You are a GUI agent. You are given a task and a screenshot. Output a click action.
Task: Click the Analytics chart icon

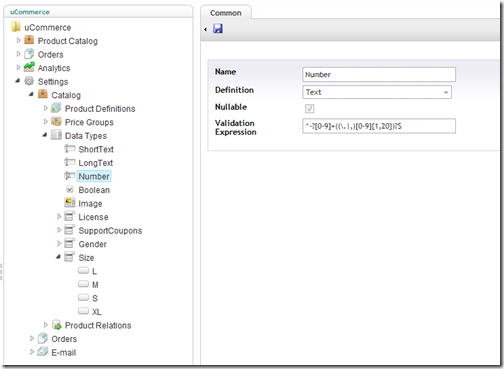pyautogui.click(x=29, y=67)
